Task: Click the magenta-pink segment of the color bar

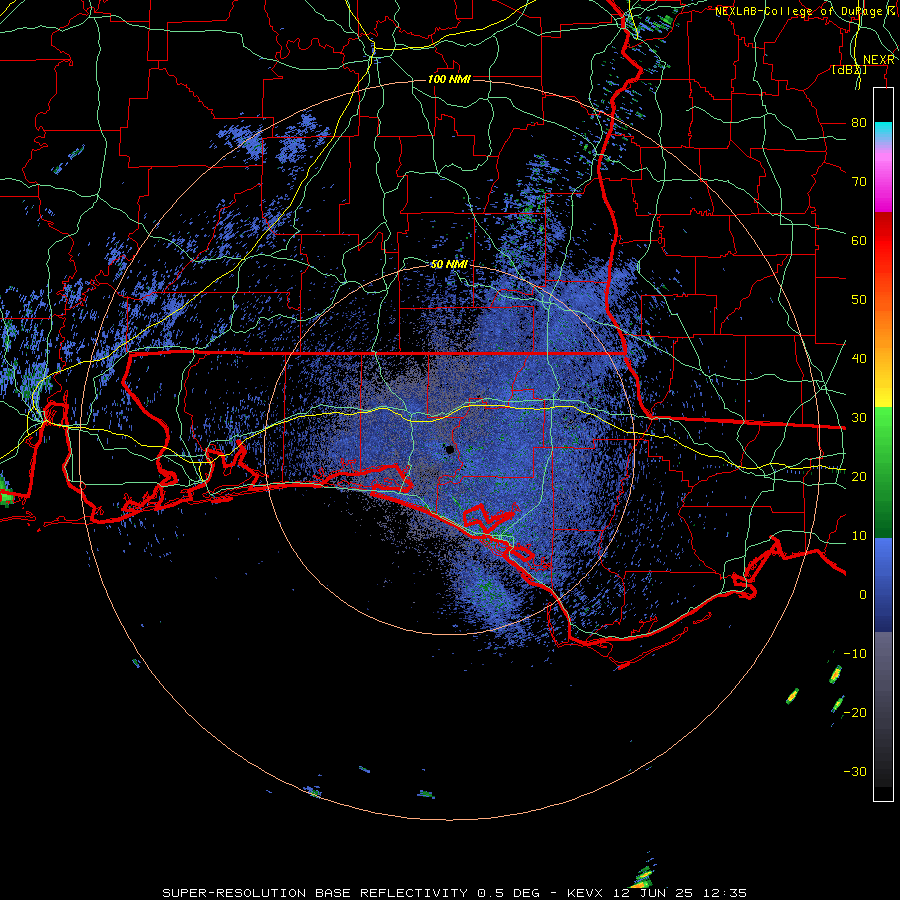Action: (883, 178)
